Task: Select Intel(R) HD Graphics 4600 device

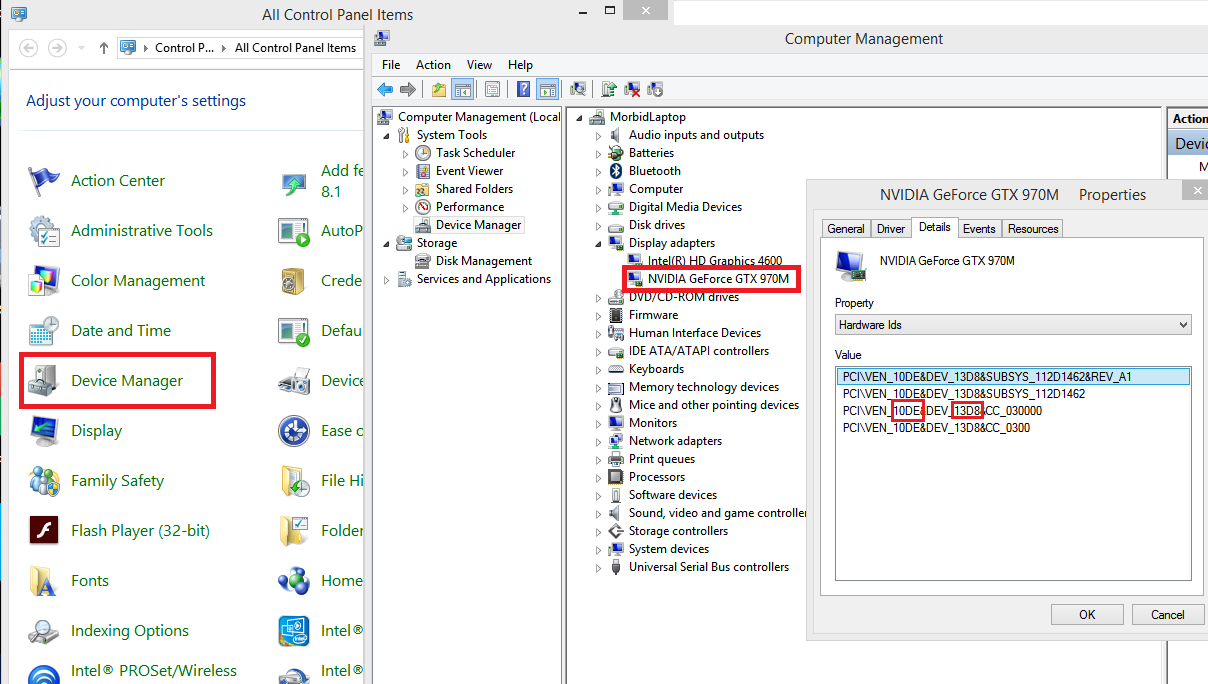Action: [x=715, y=261]
